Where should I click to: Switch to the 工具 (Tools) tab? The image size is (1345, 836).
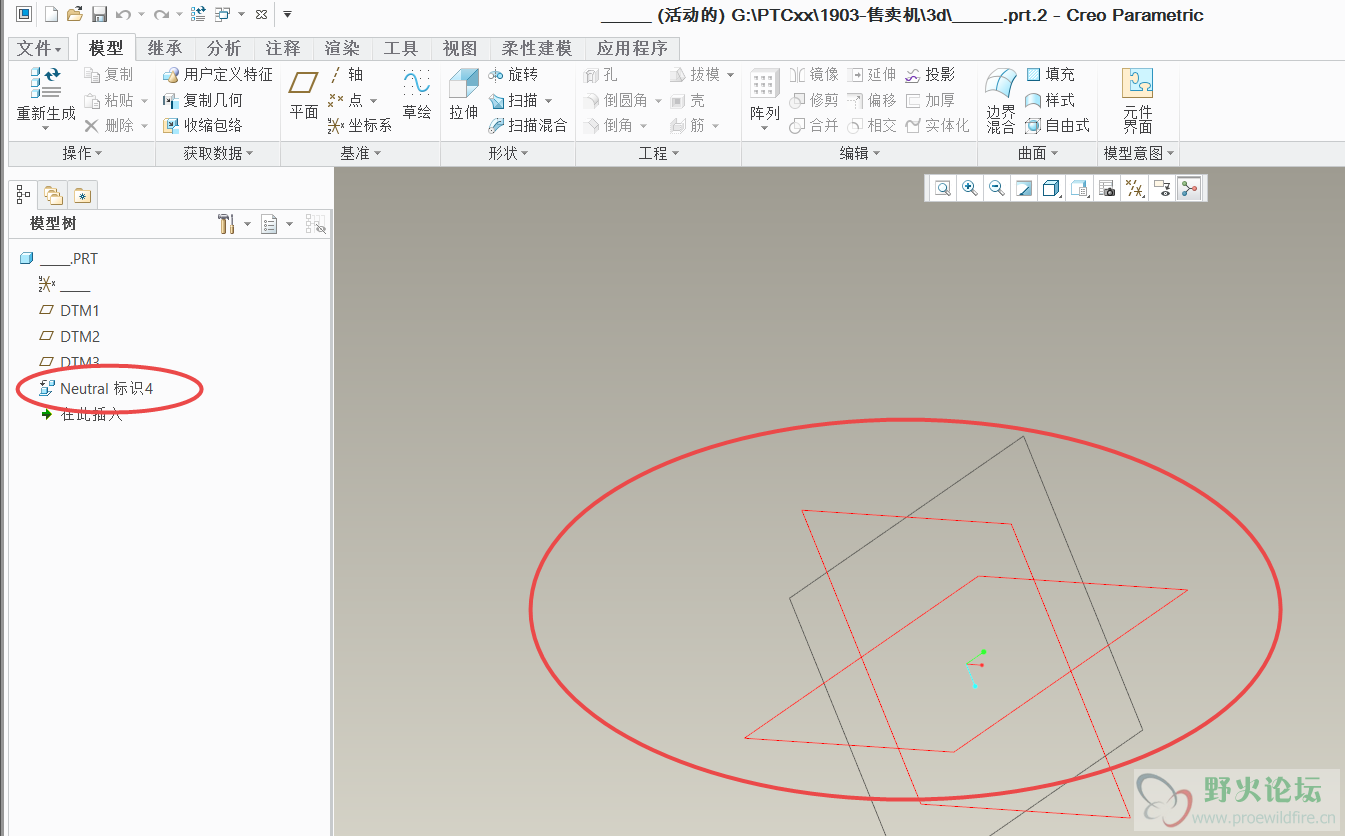click(x=401, y=48)
